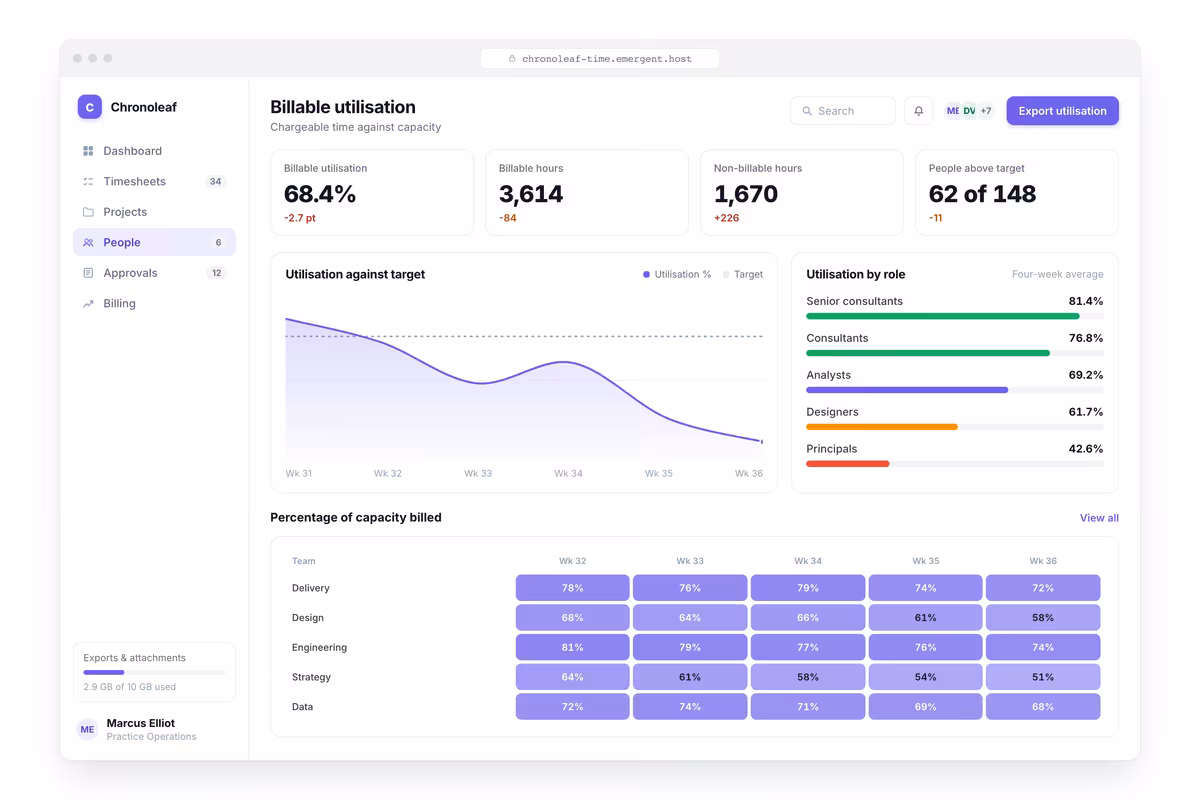Select the Delivery team row label
Viewport: 1200px width, 800px height.
(x=311, y=588)
